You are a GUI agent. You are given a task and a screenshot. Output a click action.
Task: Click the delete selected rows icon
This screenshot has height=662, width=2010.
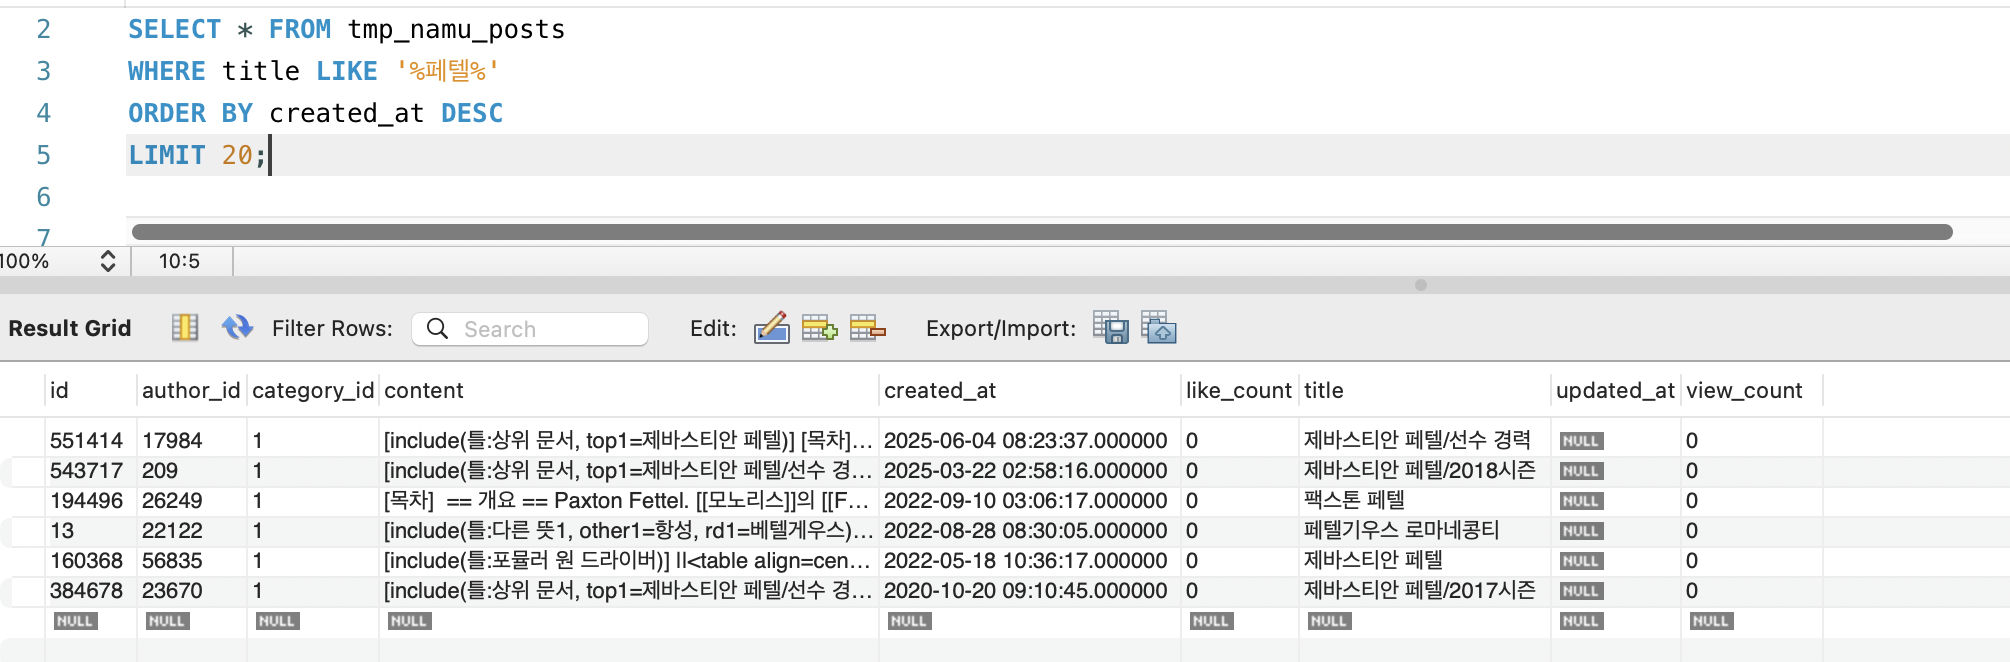click(x=867, y=328)
